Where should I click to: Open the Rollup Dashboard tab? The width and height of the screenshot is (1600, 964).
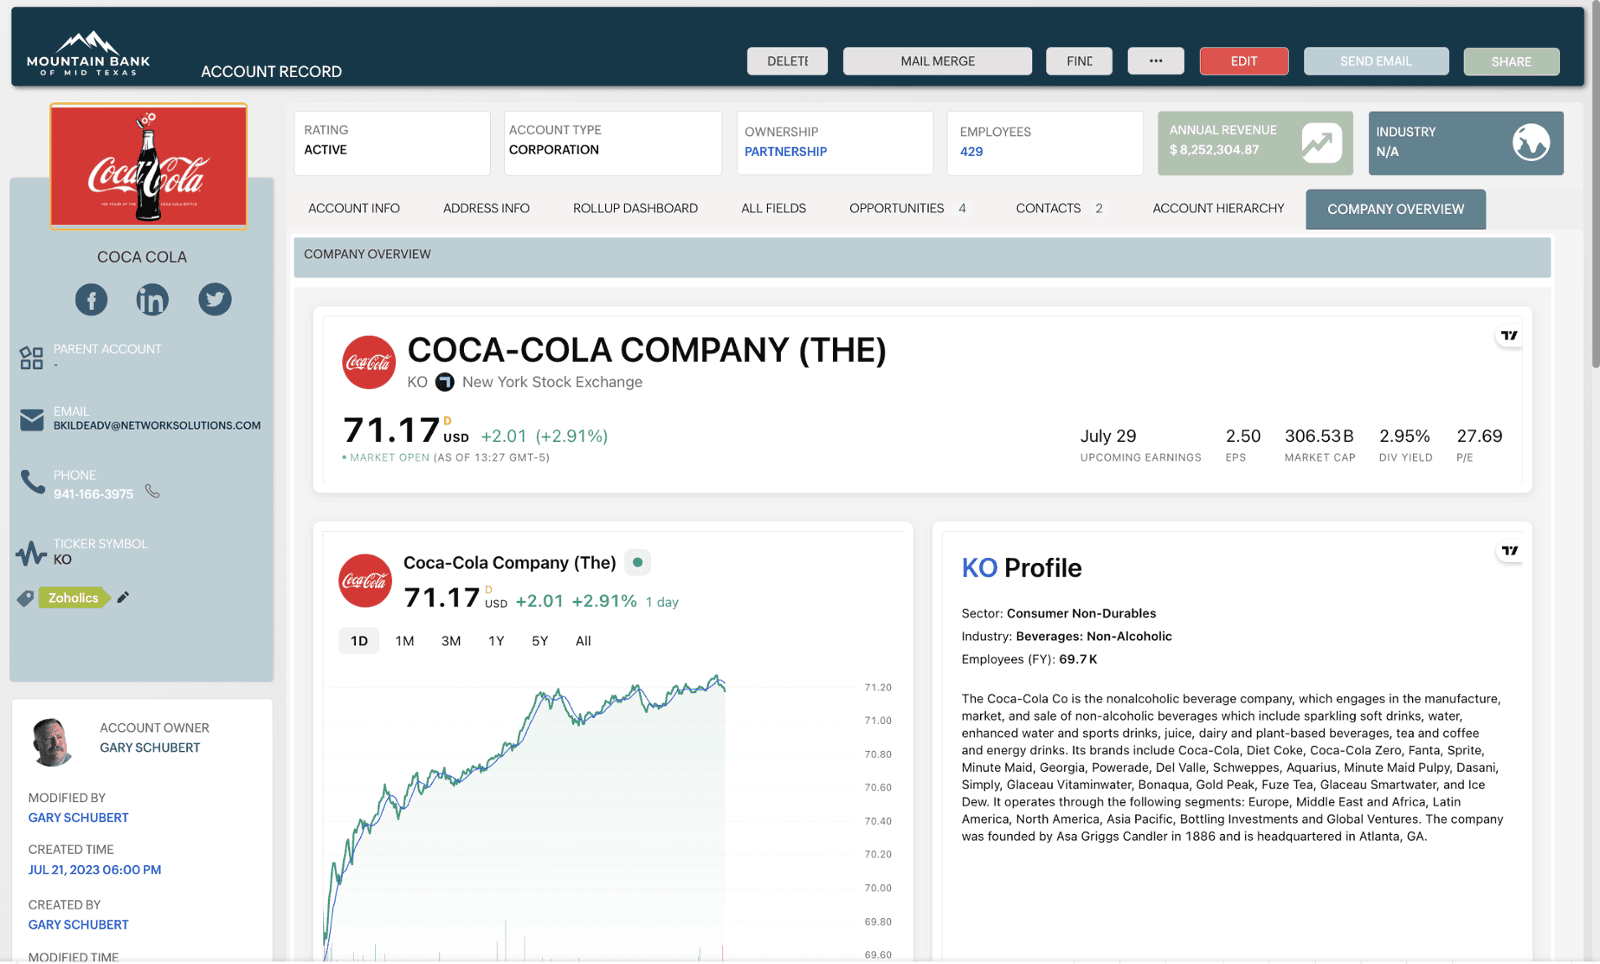635,208
